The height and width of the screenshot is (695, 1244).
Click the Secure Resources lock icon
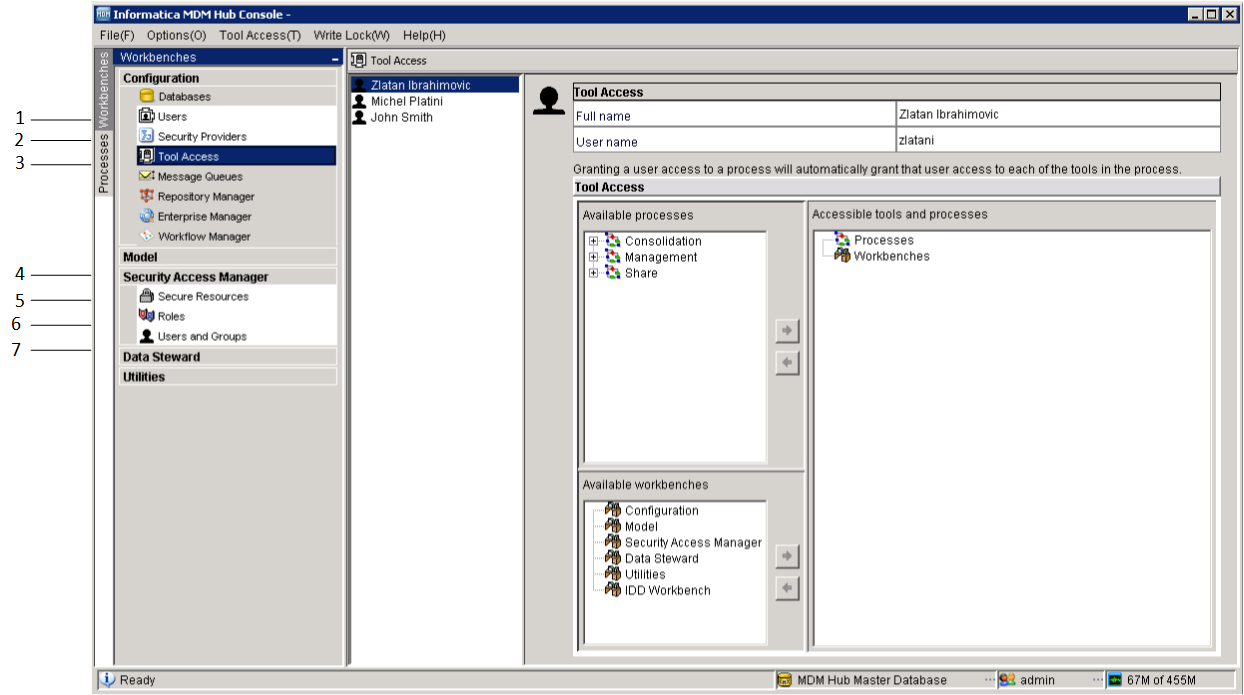(x=146, y=296)
